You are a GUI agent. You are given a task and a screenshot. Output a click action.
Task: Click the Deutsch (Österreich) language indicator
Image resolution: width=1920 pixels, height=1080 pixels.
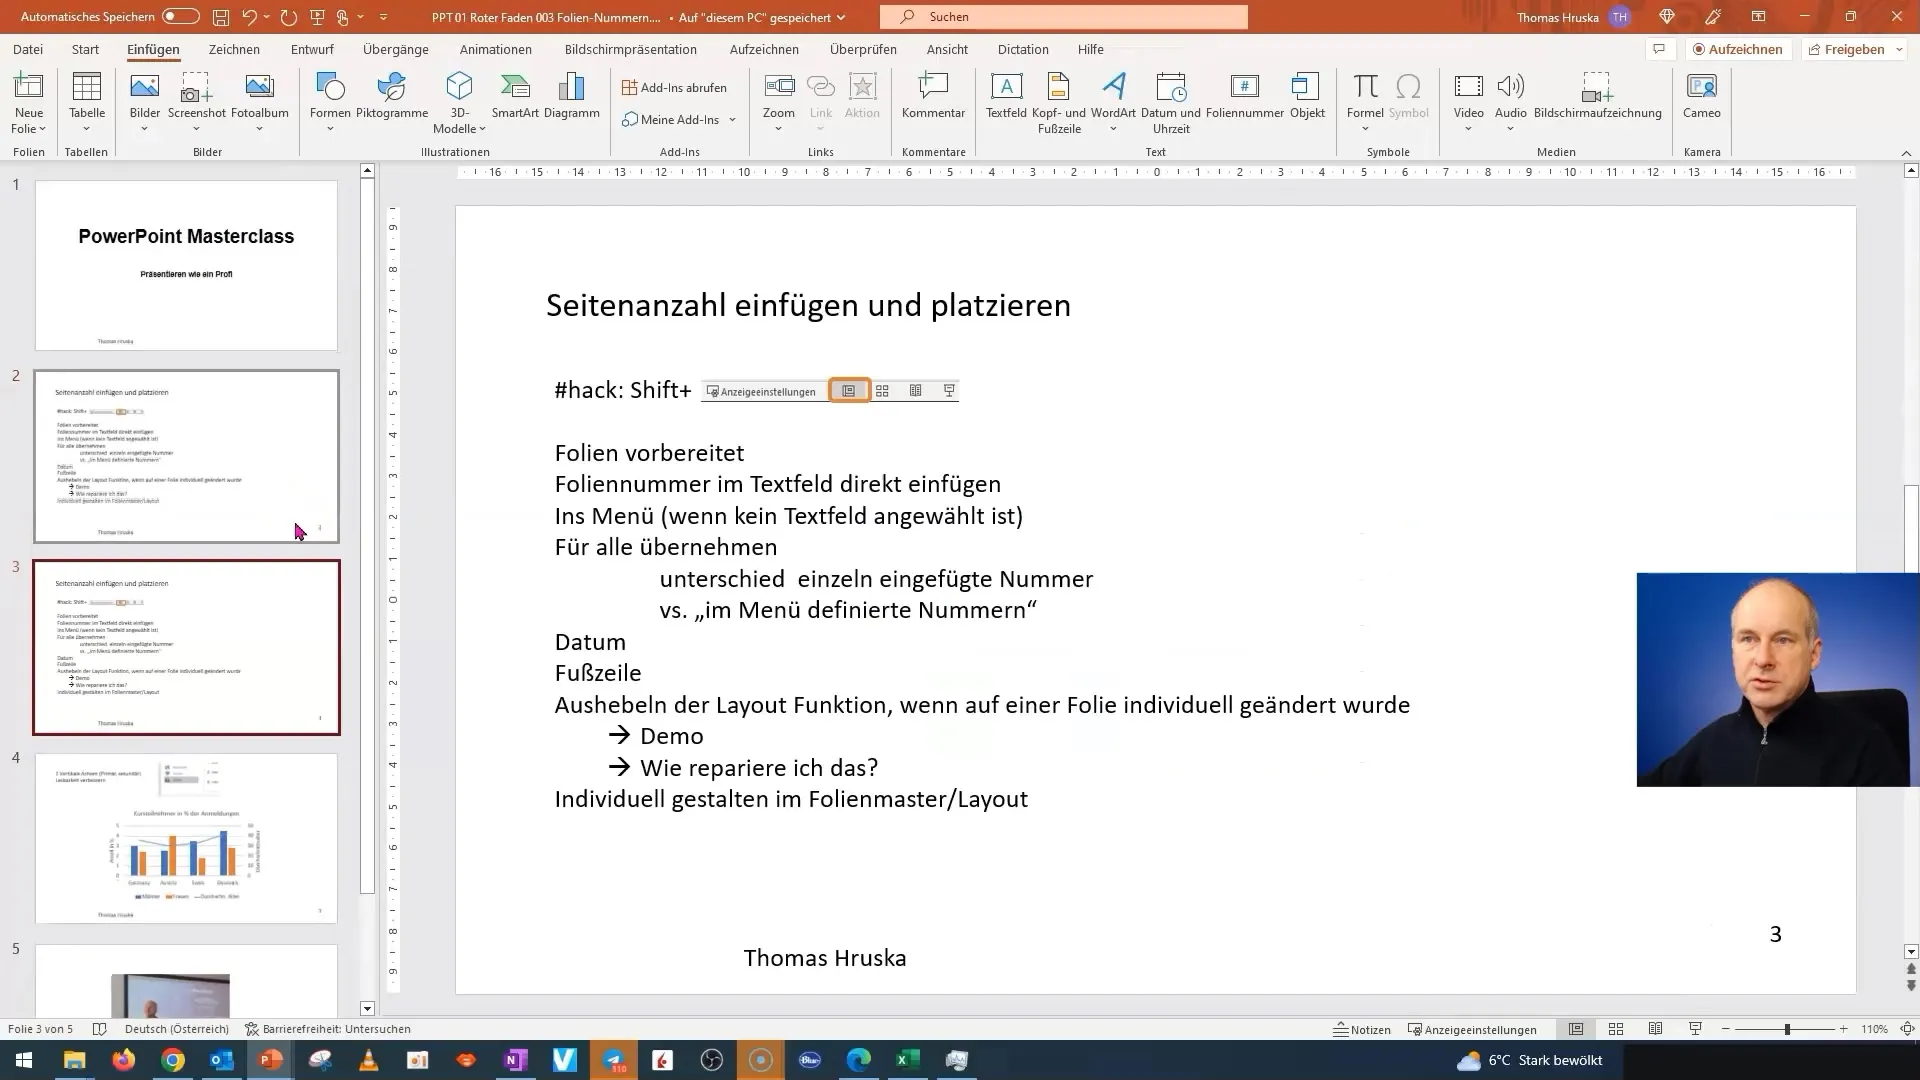tap(177, 1029)
